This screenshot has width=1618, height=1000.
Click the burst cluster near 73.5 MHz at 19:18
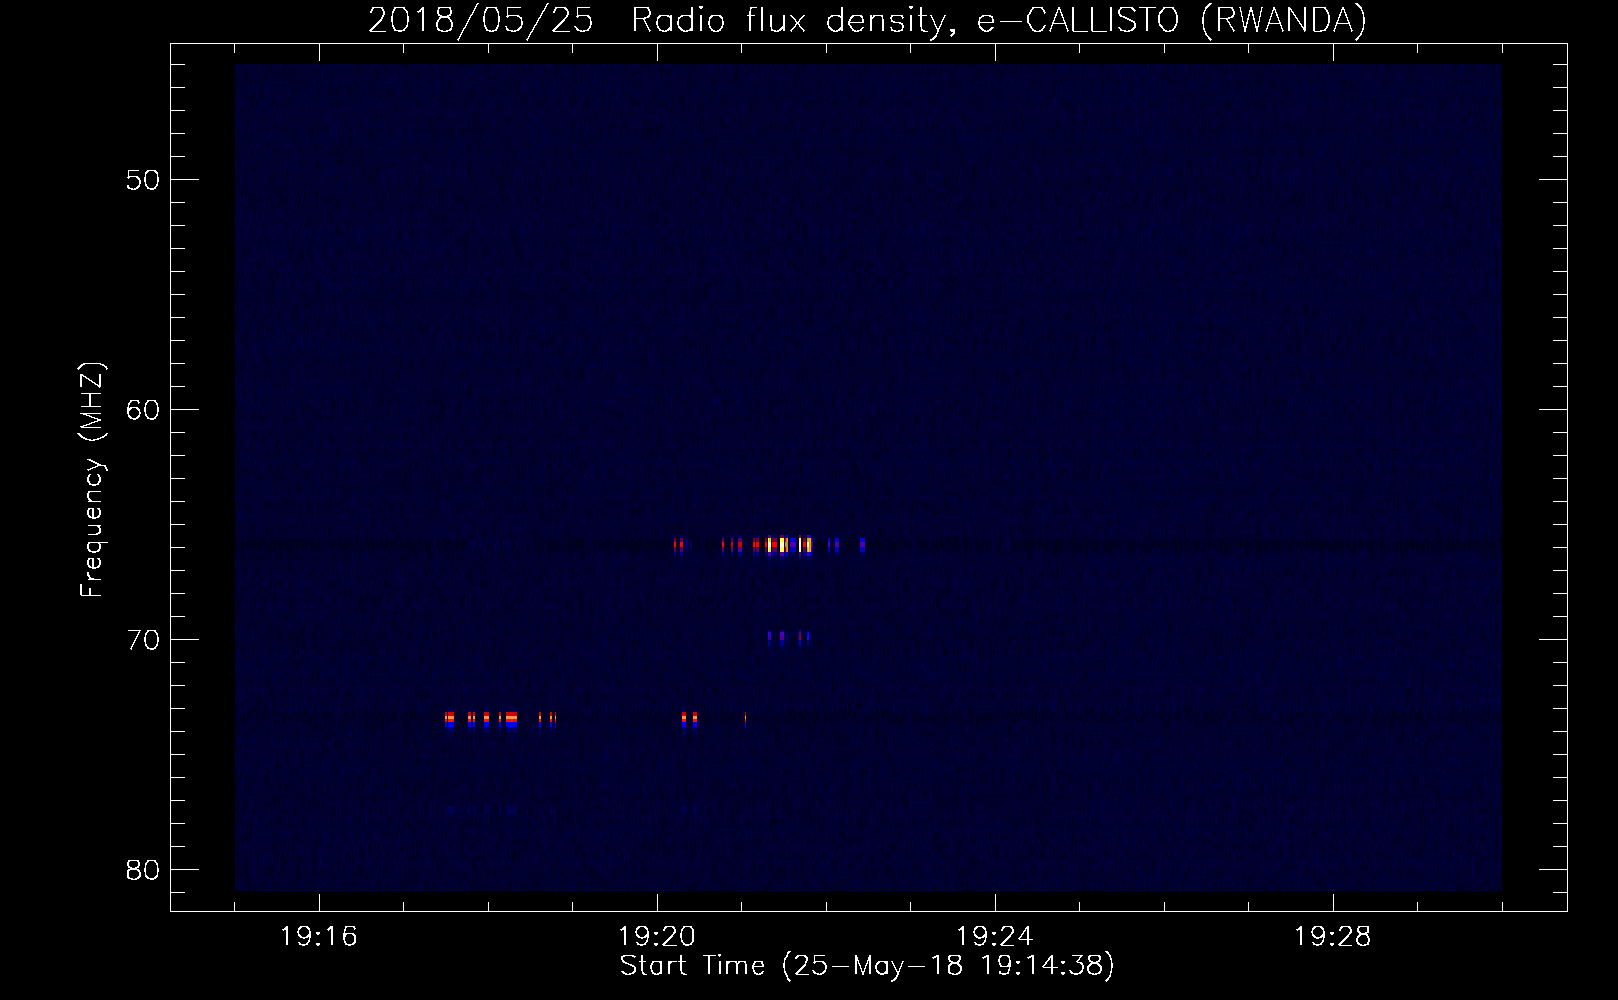(499, 719)
